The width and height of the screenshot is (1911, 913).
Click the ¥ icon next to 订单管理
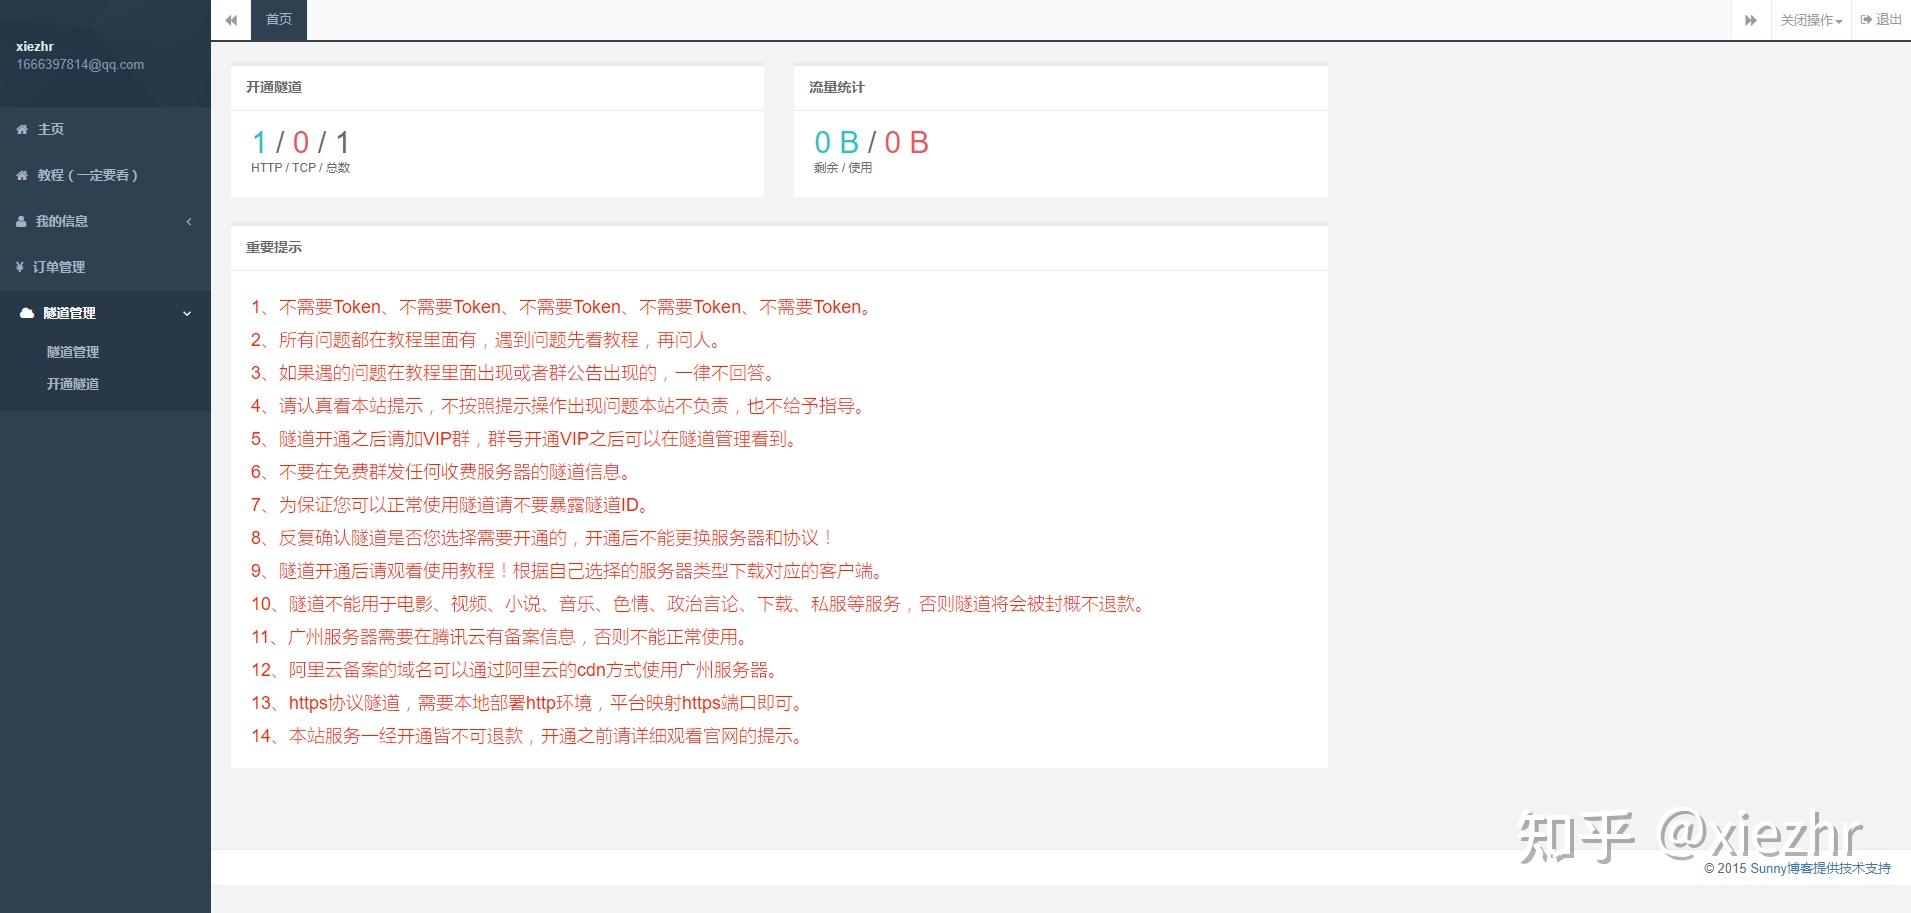coord(21,267)
